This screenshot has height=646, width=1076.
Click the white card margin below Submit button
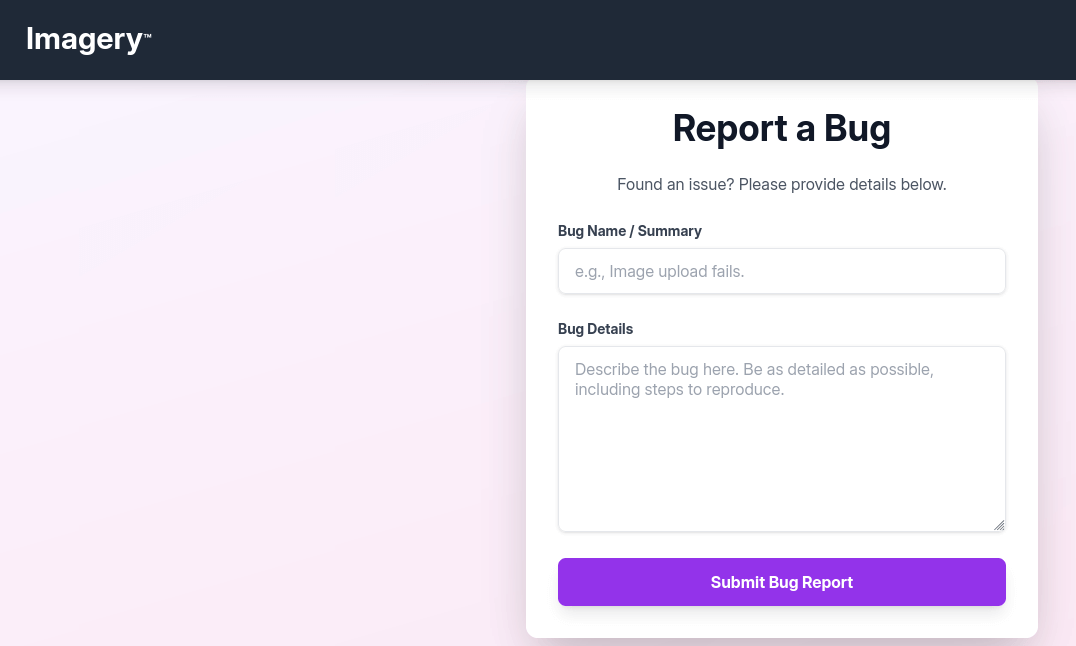click(781, 622)
